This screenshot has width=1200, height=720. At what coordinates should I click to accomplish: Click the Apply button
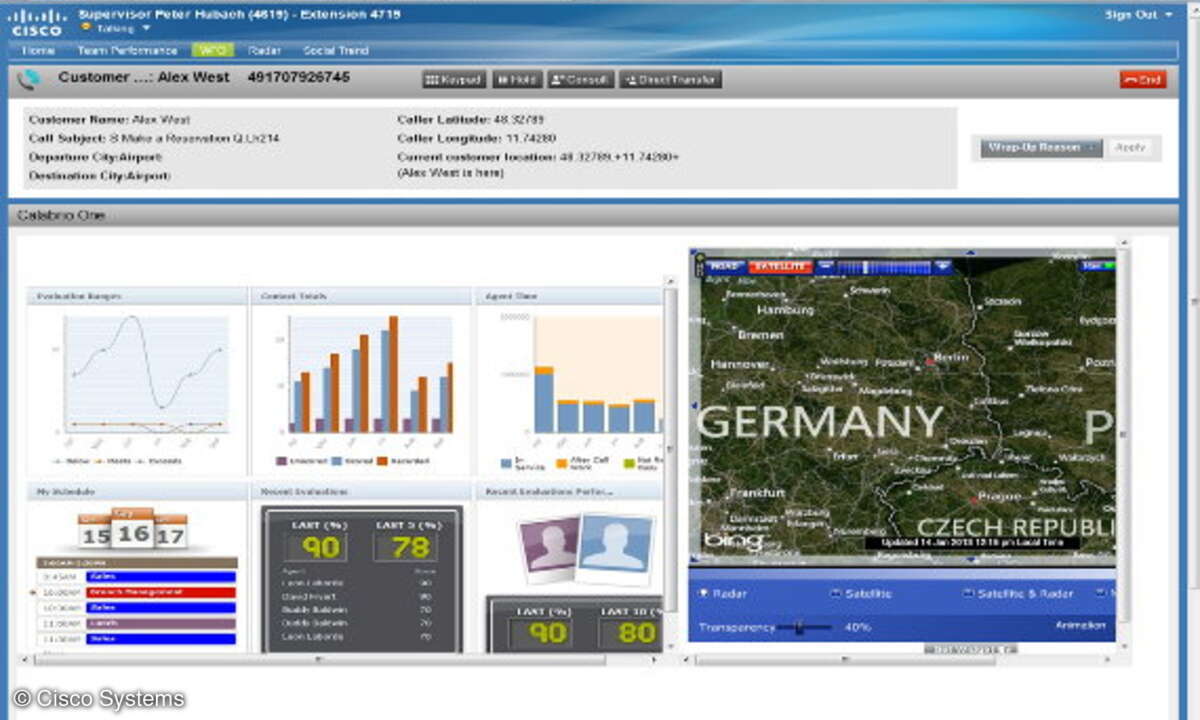(1130, 148)
